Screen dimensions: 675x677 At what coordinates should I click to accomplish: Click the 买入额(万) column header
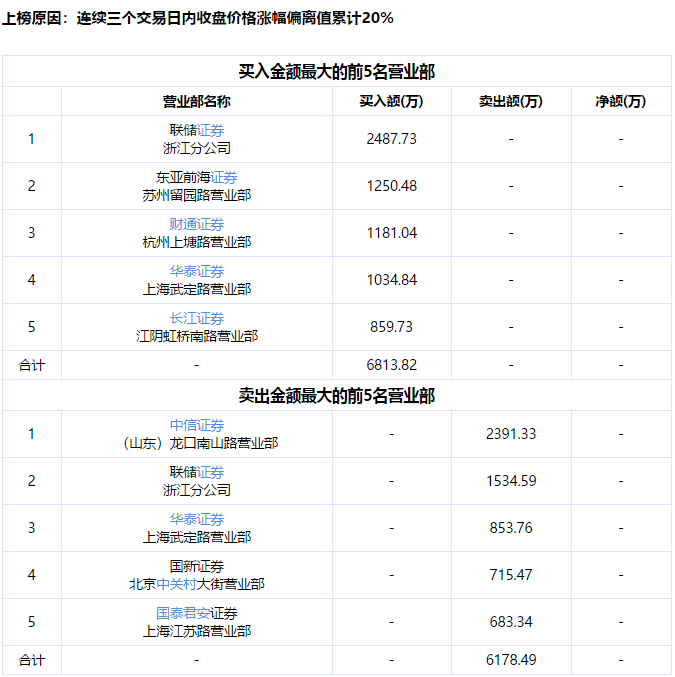click(391, 101)
